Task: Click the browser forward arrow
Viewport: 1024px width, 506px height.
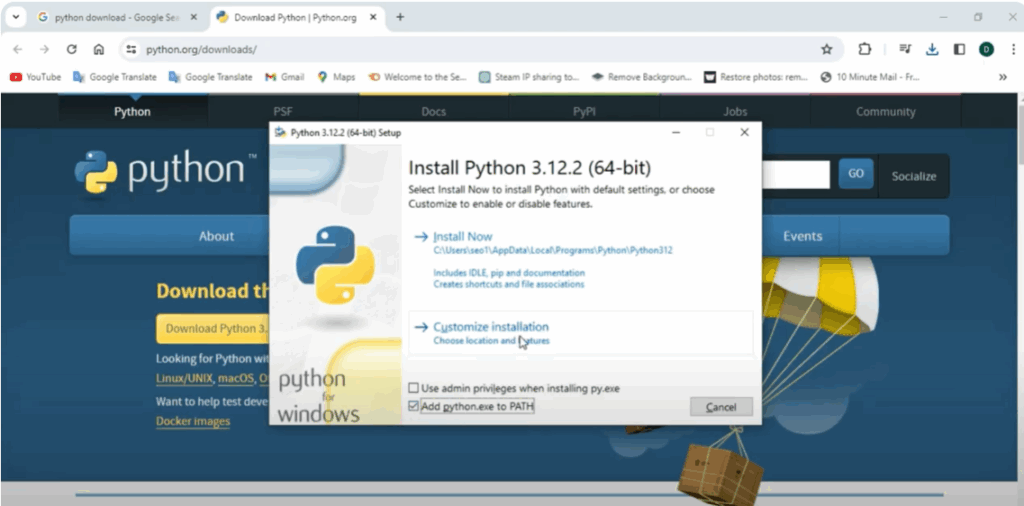Action: click(44, 50)
